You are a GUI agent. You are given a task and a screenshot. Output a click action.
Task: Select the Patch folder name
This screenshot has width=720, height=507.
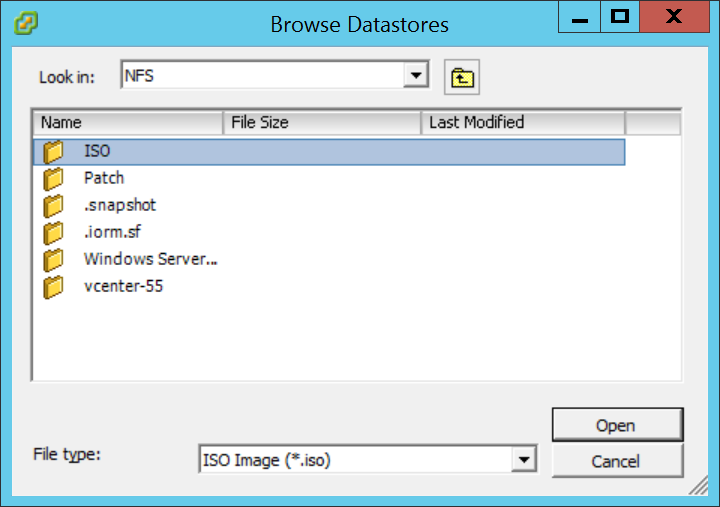[x=104, y=178]
